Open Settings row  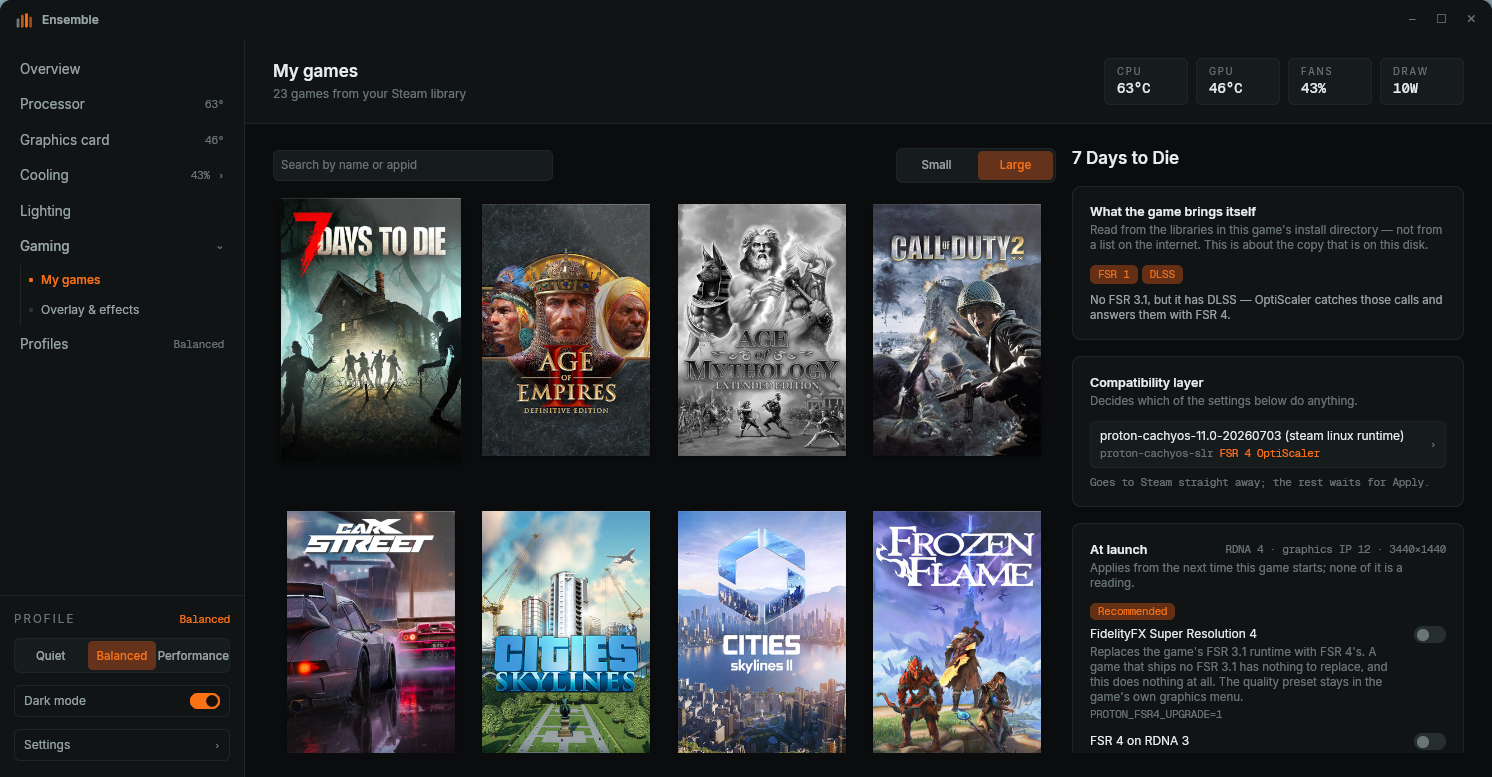pyautogui.click(x=122, y=745)
